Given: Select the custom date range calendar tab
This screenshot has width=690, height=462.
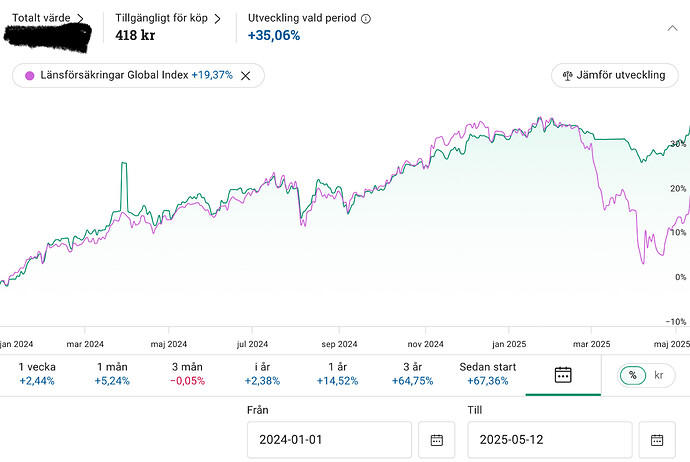Looking at the screenshot, I should coord(563,375).
